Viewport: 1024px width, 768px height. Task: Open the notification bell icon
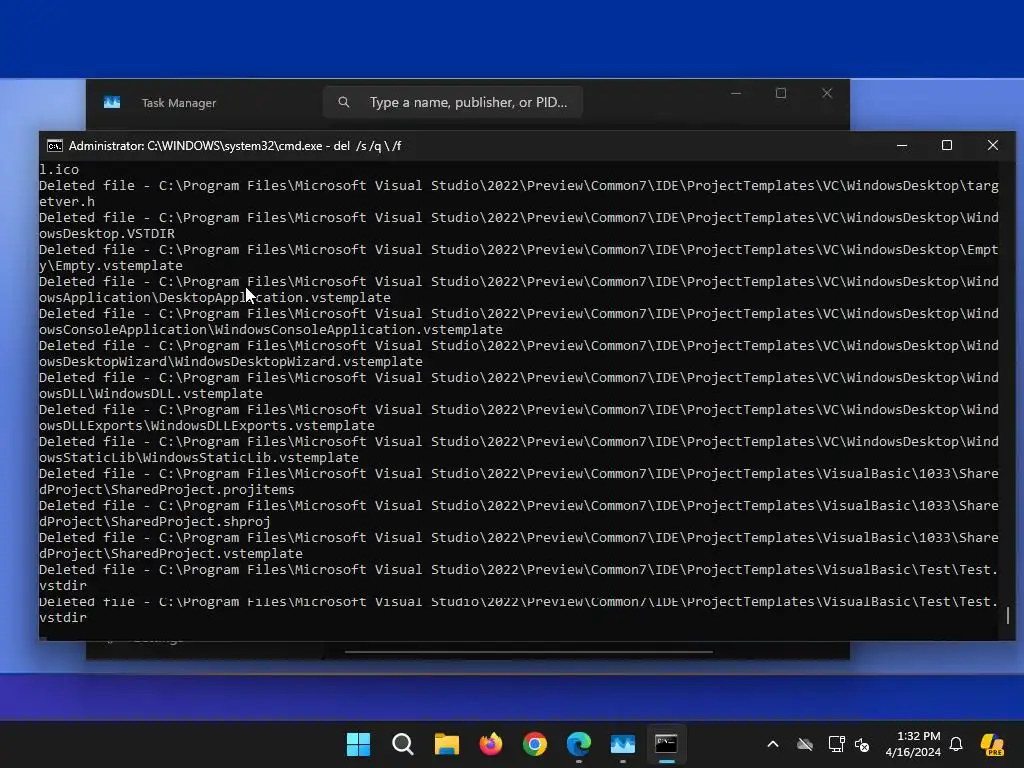tap(956, 744)
